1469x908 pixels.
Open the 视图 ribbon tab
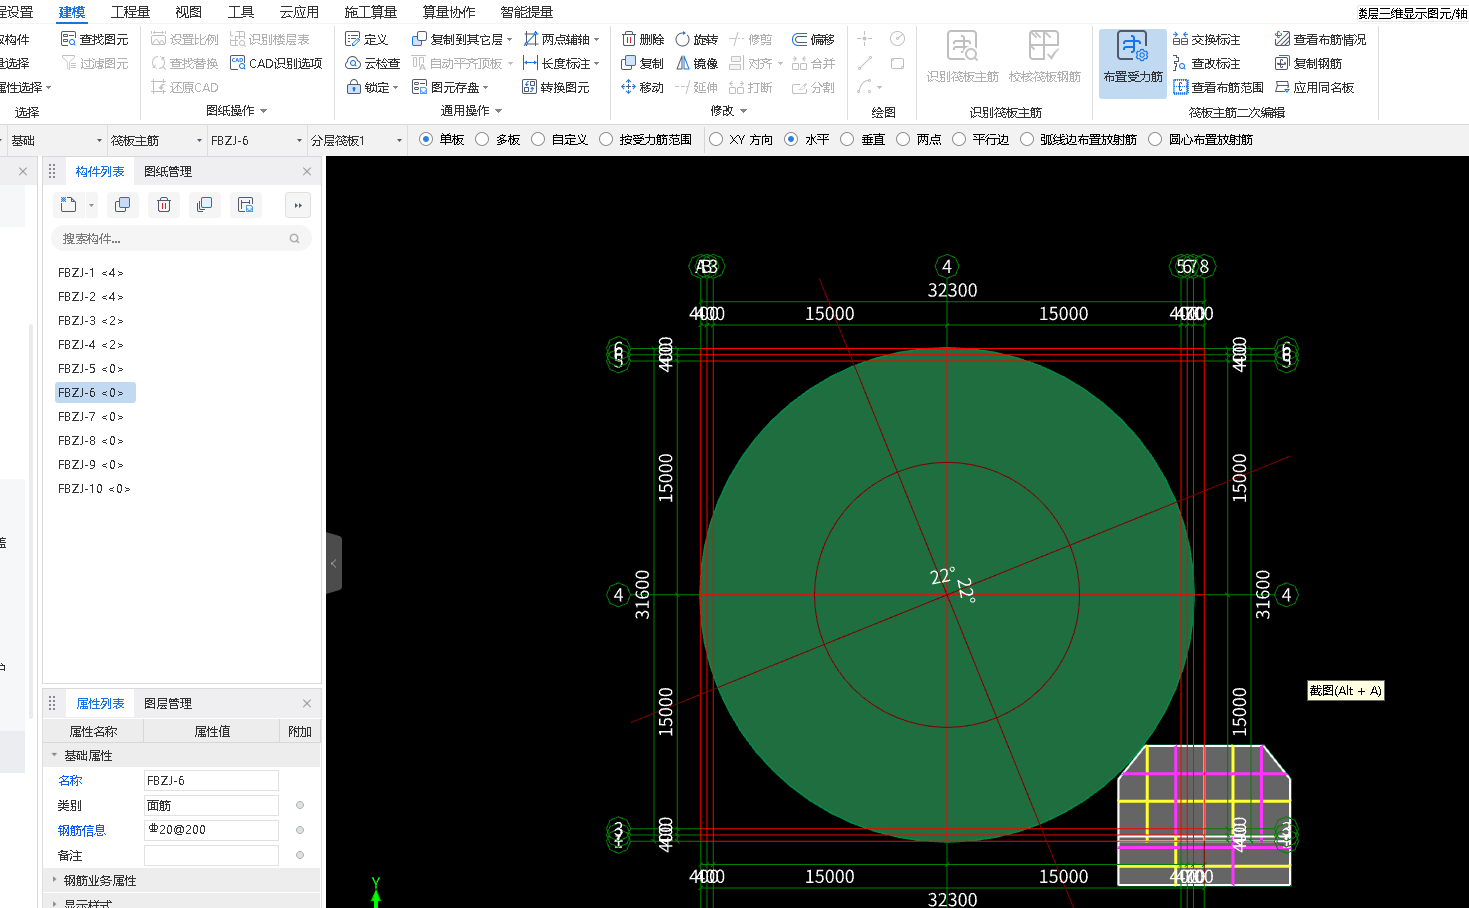click(x=188, y=12)
